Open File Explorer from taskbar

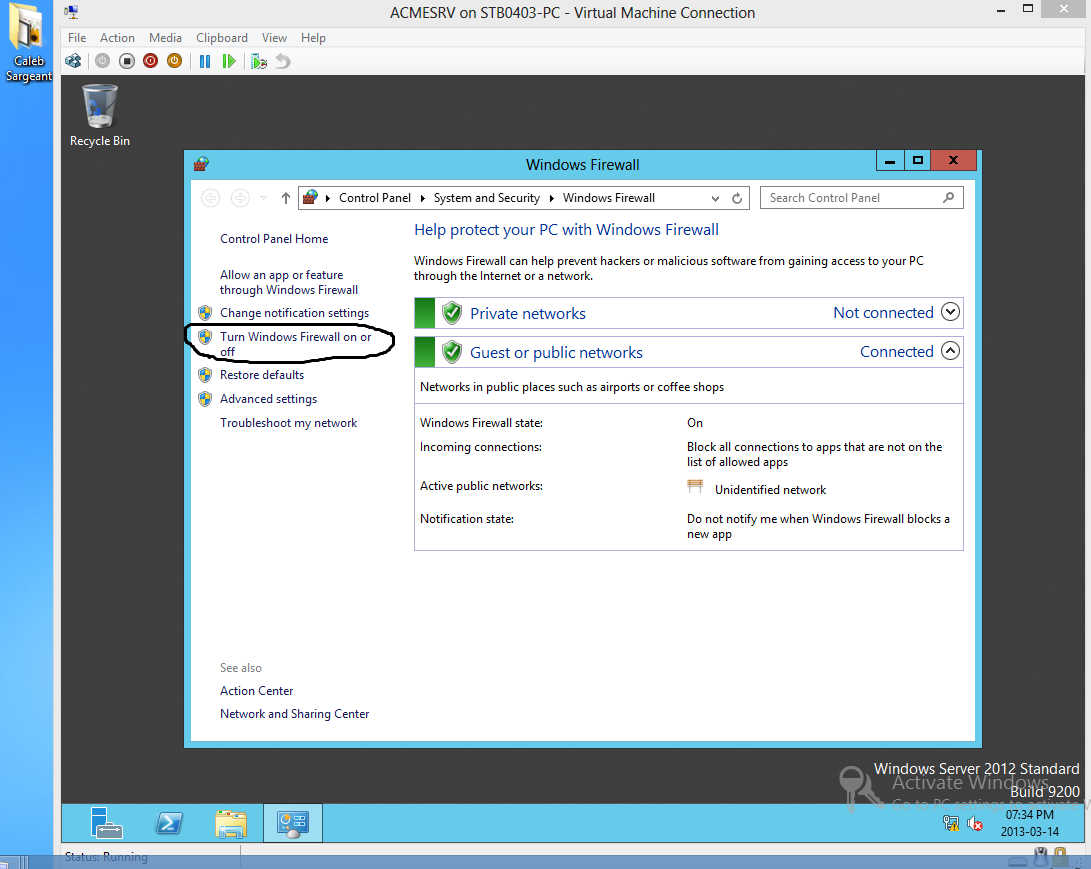230,824
